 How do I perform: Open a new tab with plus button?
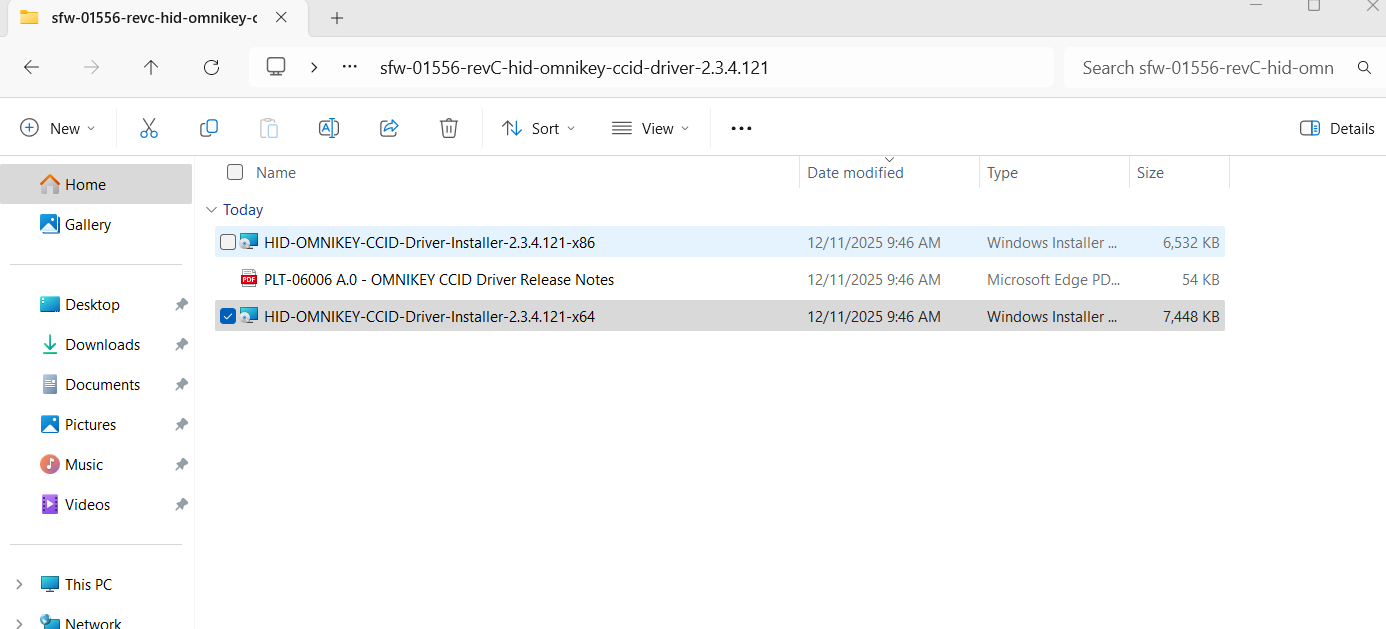point(337,18)
